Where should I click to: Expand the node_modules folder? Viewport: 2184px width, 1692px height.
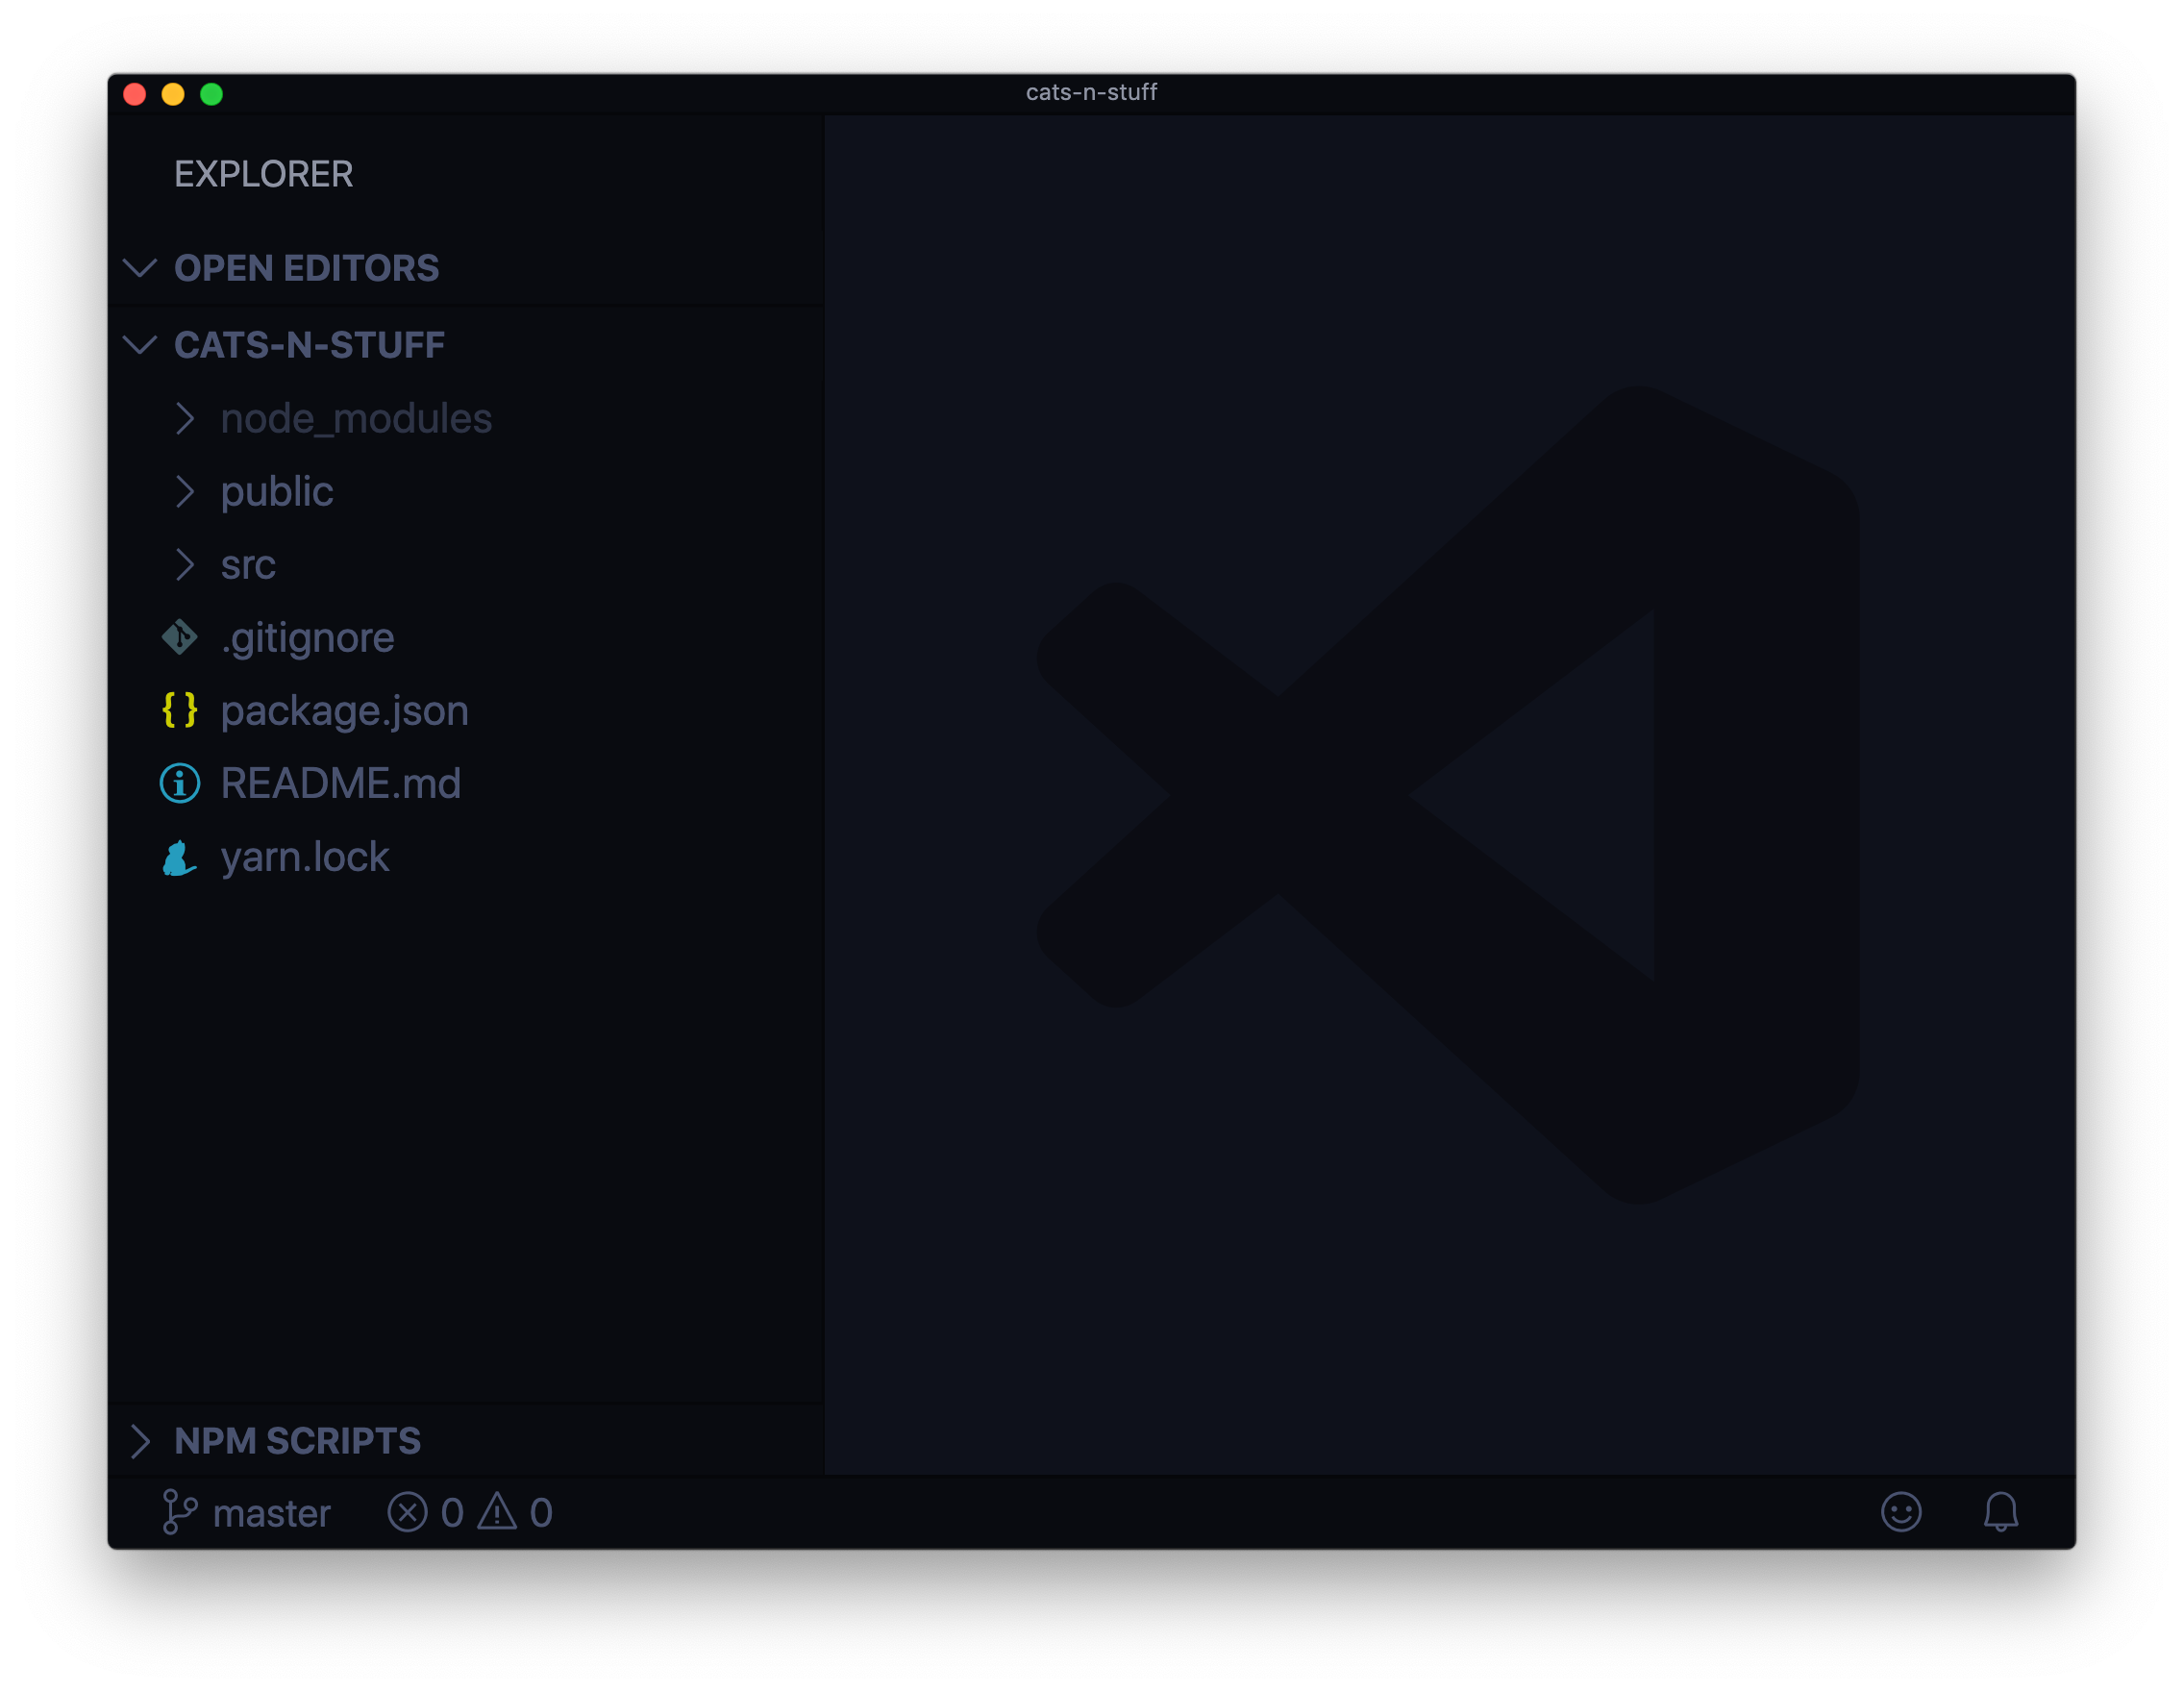click(186, 418)
